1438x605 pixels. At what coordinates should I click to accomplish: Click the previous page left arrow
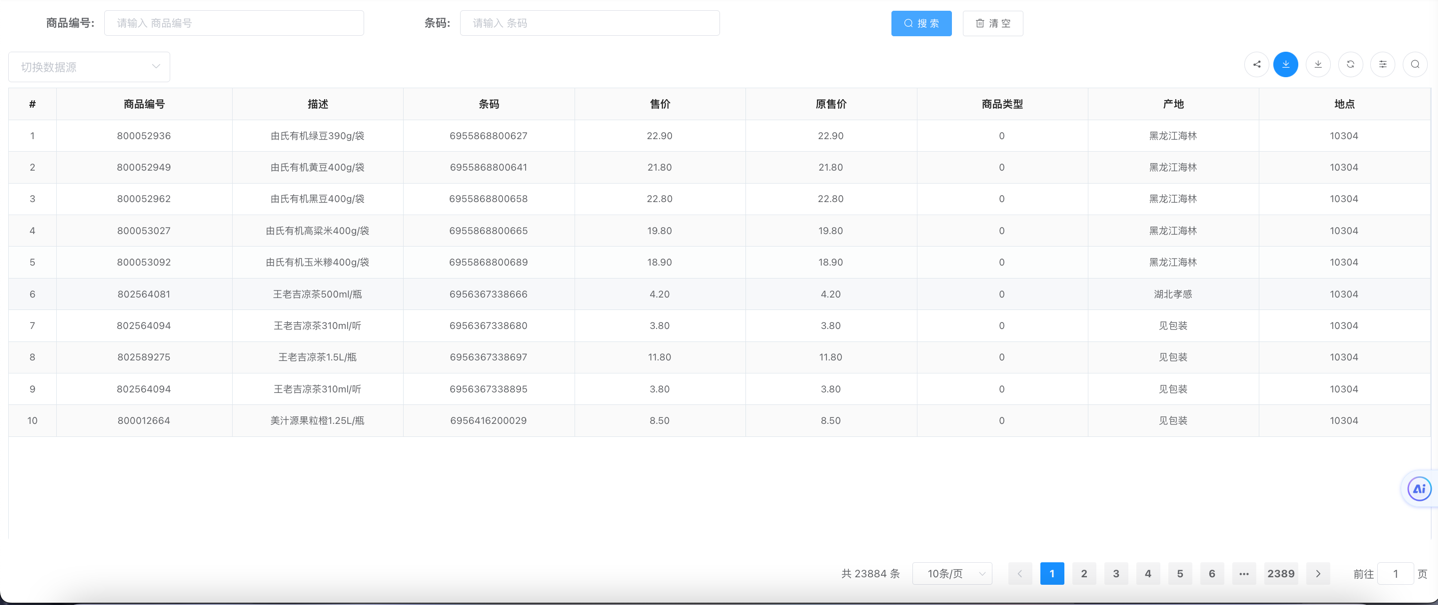coord(1019,573)
